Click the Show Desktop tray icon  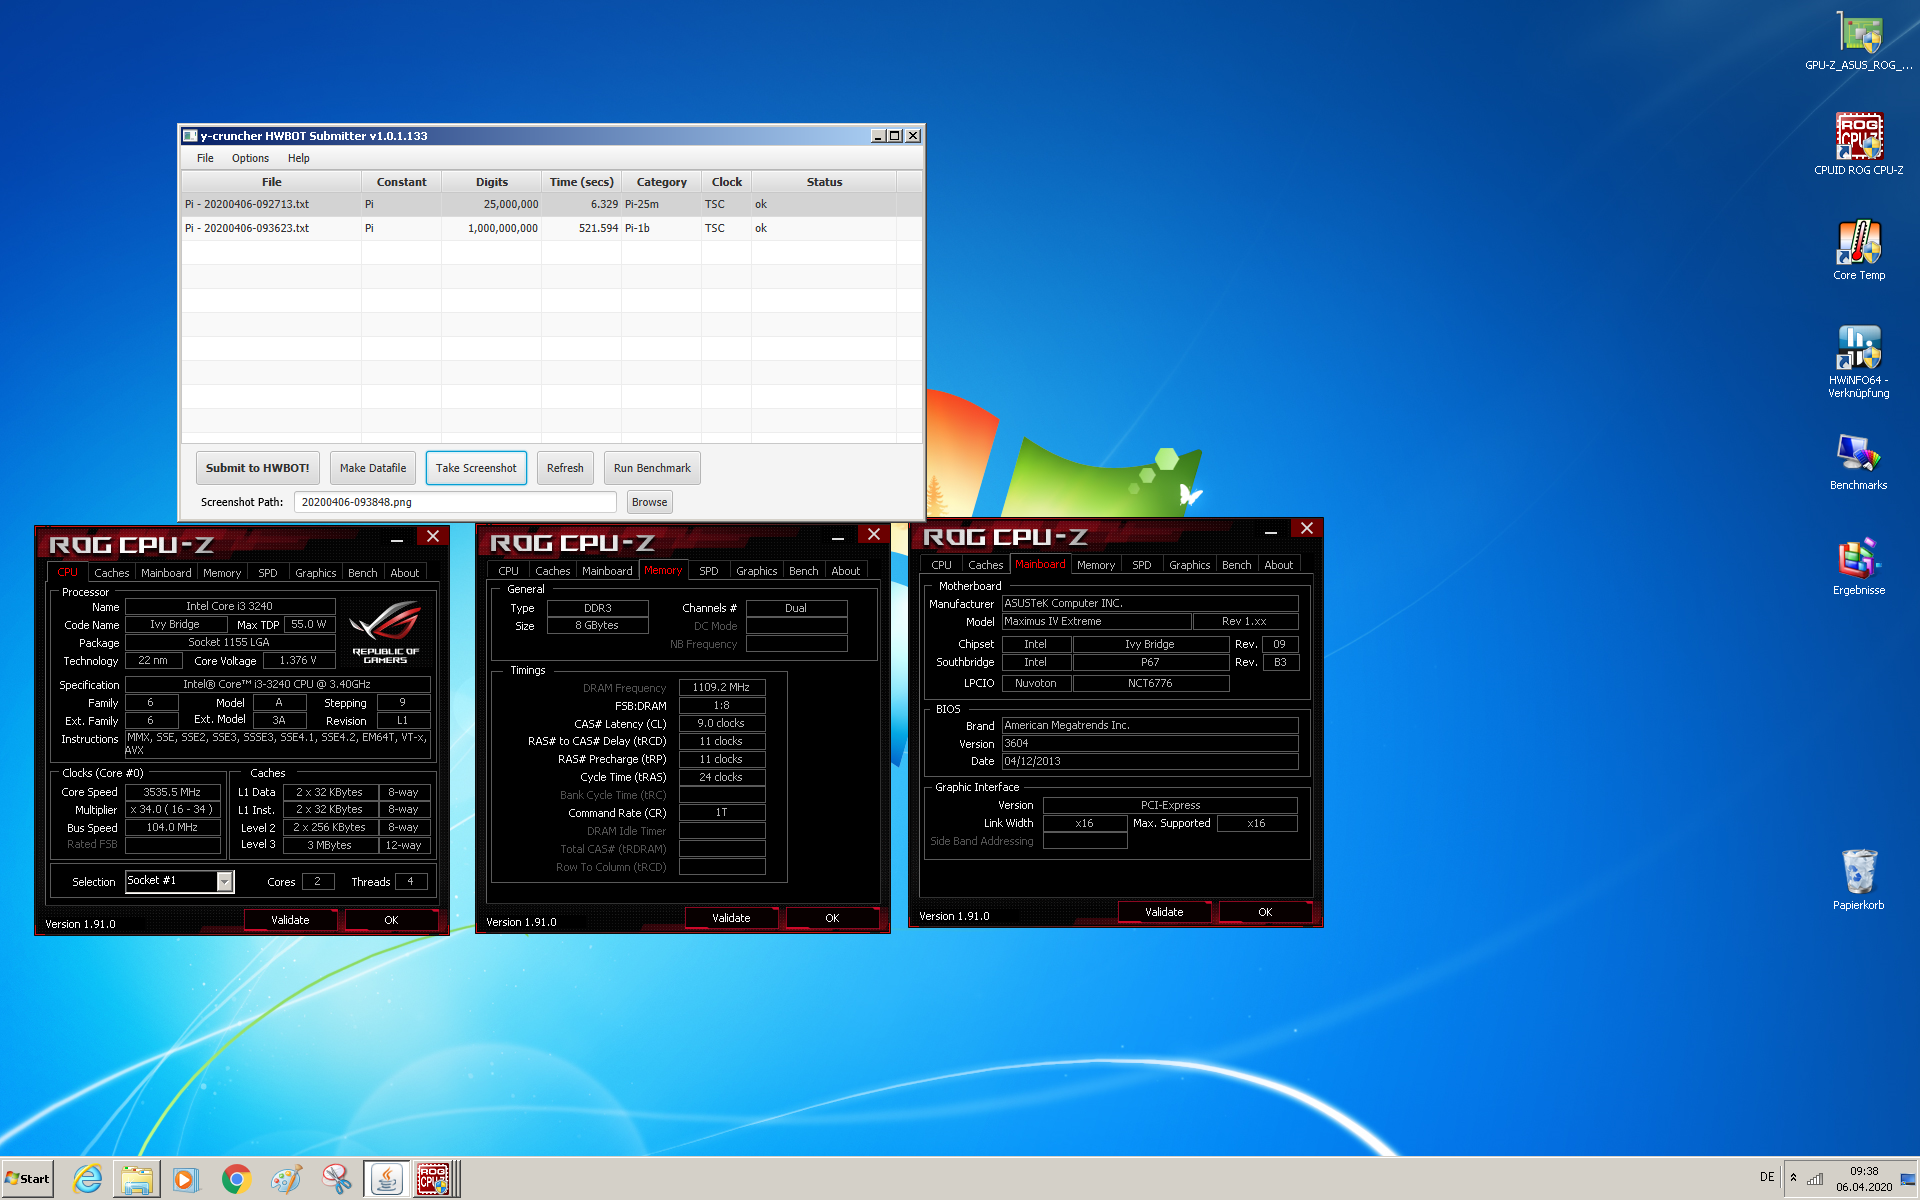(x=1908, y=1179)
